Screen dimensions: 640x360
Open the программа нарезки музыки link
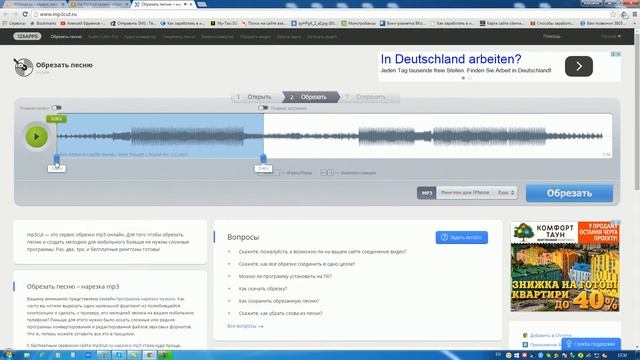pyautogui.click(x=146, y=299)
